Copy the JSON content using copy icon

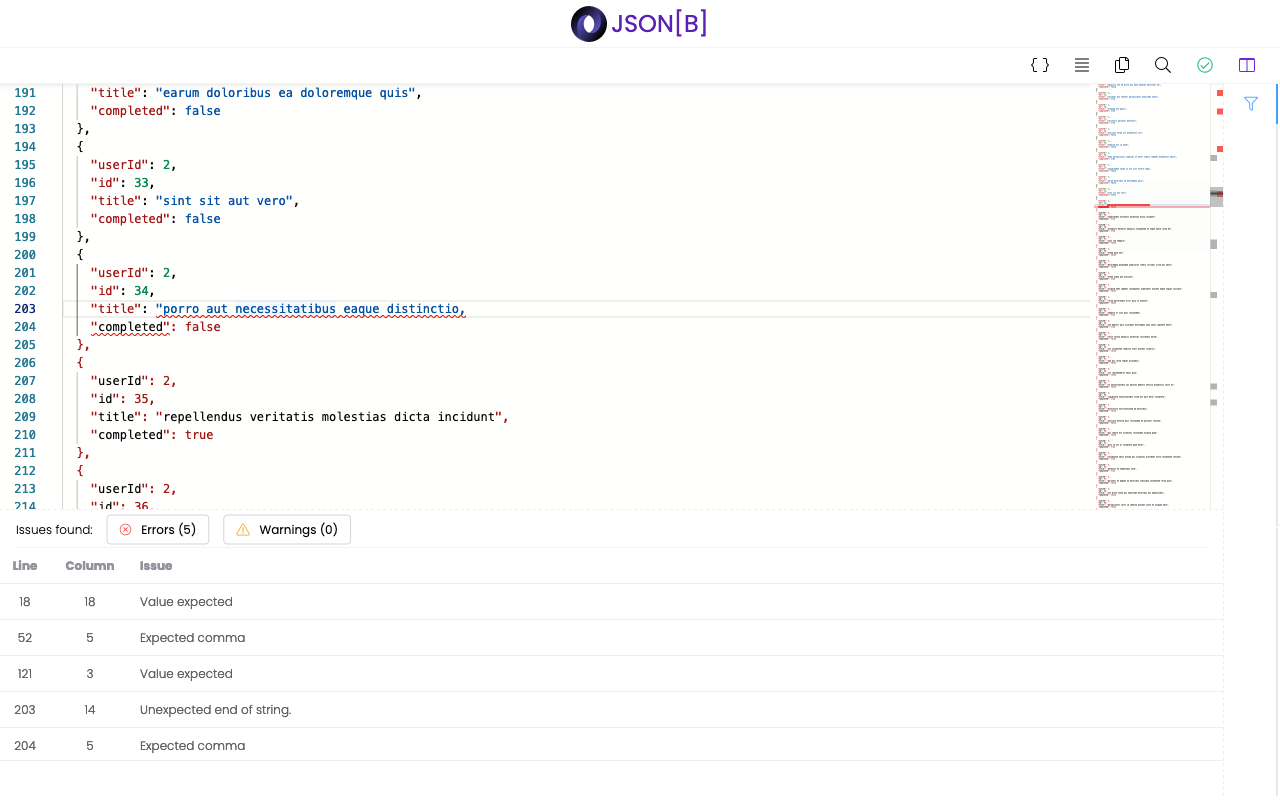point(1121,64)
